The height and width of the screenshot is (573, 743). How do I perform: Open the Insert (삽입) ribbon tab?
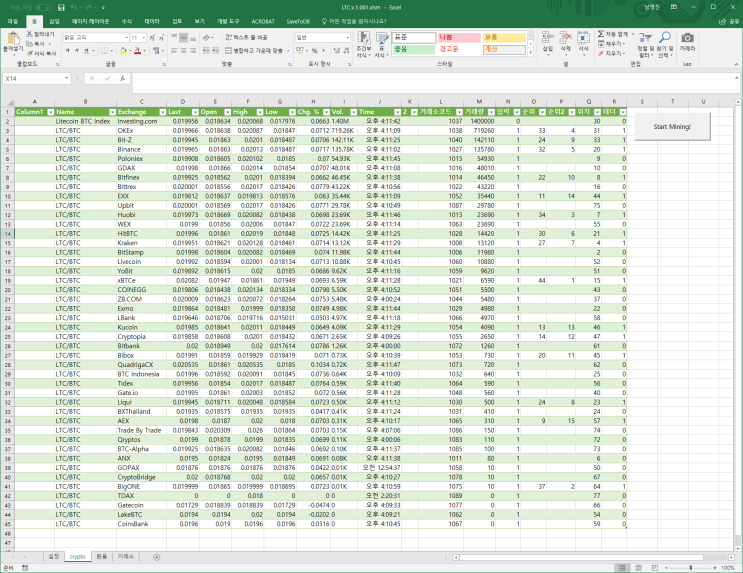(54, 21)
